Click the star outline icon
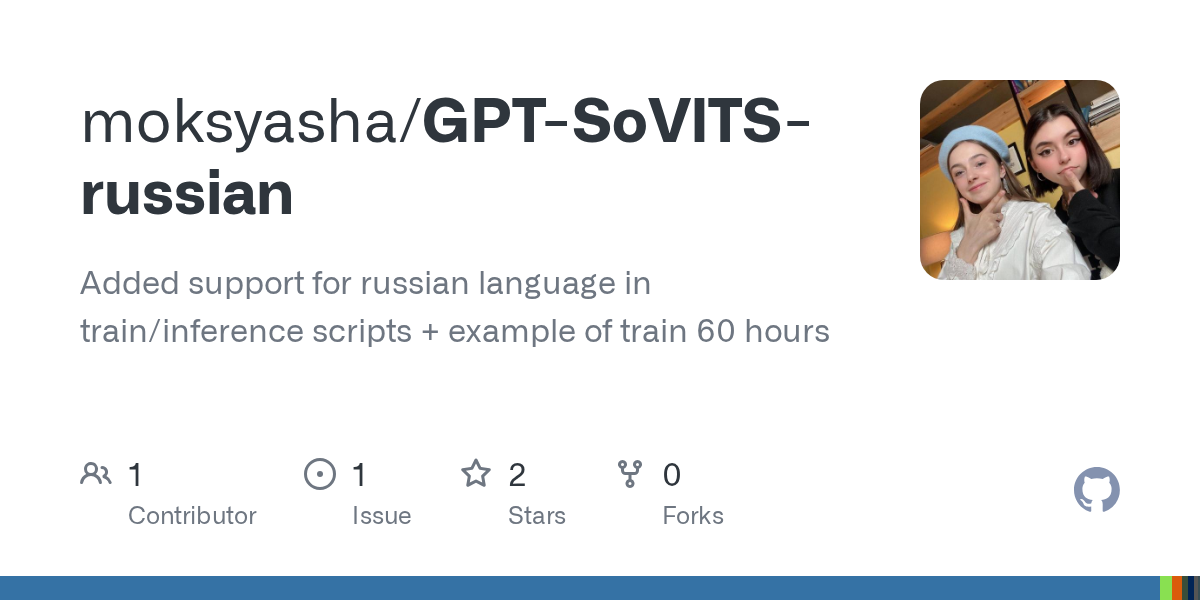 [x=476, y=474]
